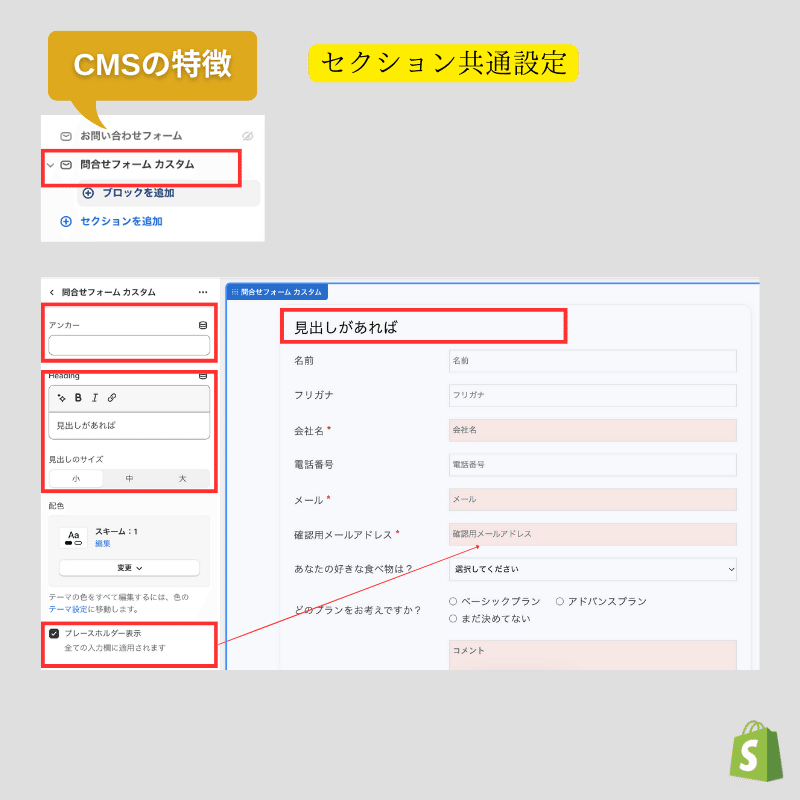Toggle visibility of お問い合わせフォーム section

pos(246,136)
